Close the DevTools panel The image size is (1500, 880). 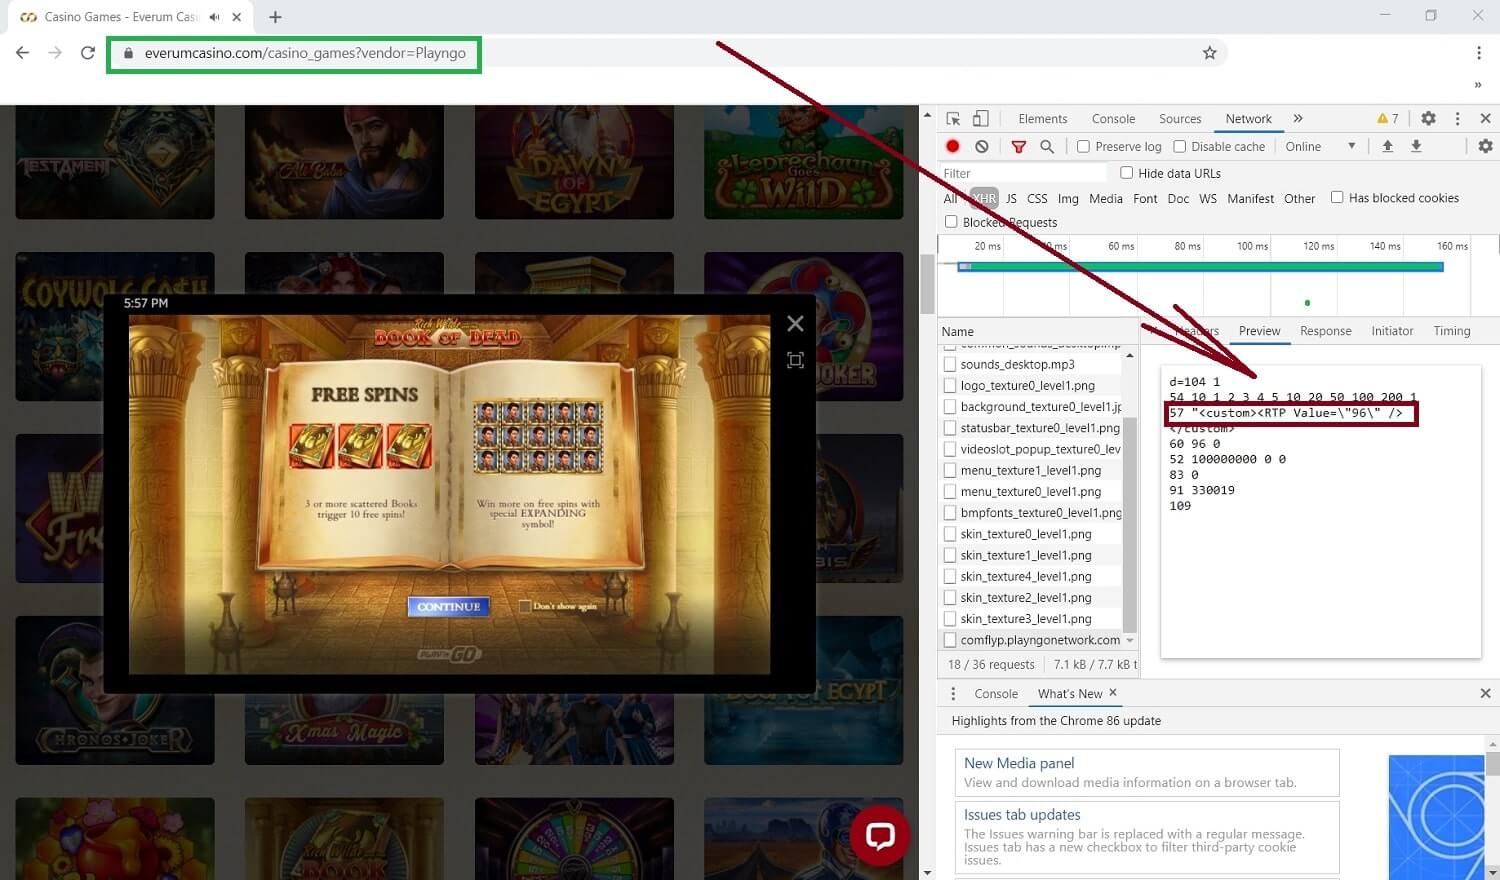tap(1485, 118)
